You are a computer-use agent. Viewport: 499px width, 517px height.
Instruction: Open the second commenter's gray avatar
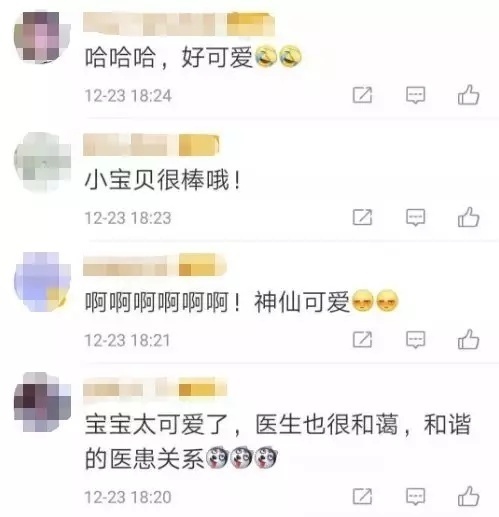tap(42, 162)
